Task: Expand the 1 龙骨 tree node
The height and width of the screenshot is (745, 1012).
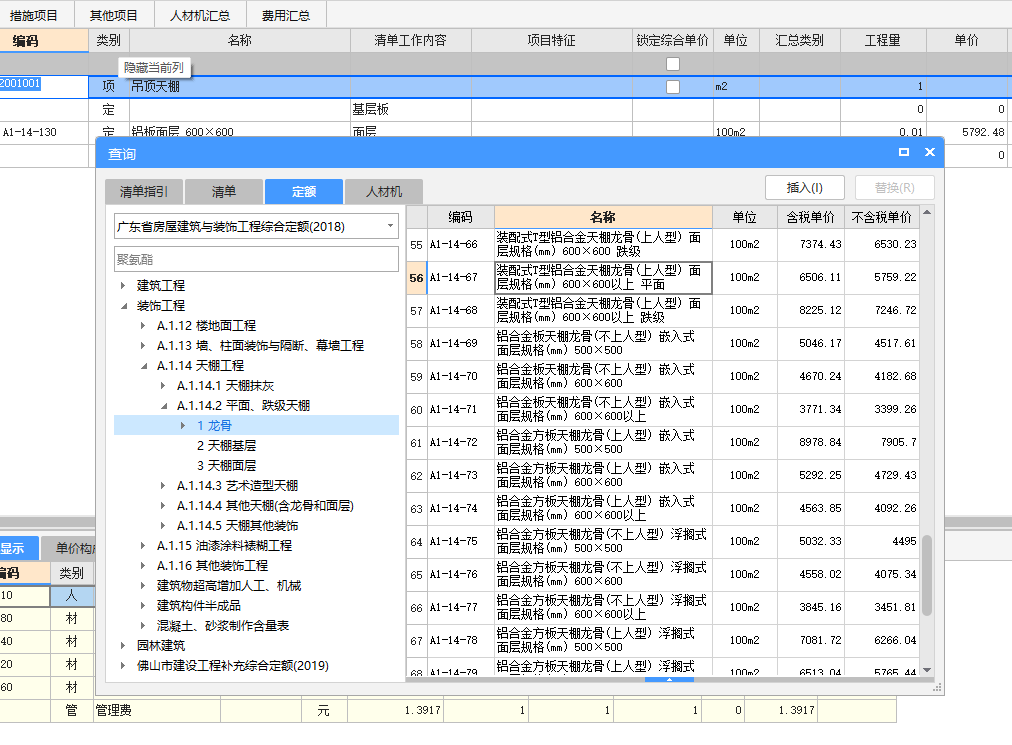Action: tap(183, 425)
